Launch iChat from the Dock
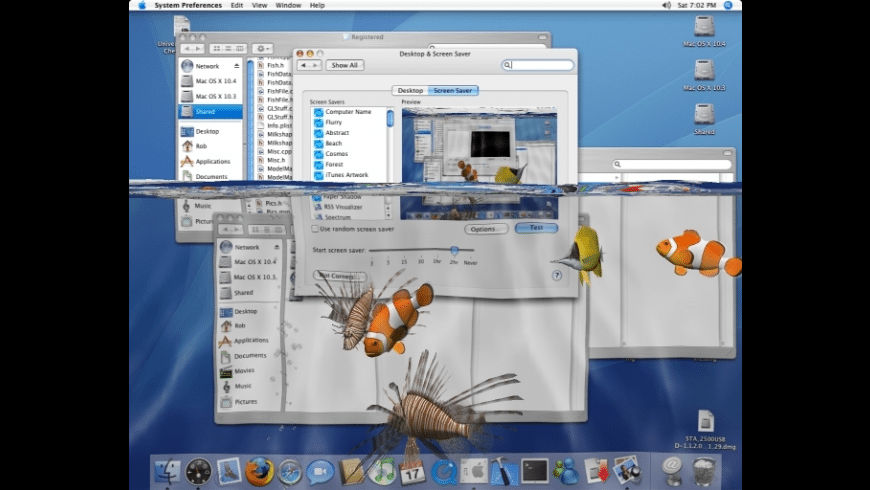Screen dimensions: 870x490 320,472
